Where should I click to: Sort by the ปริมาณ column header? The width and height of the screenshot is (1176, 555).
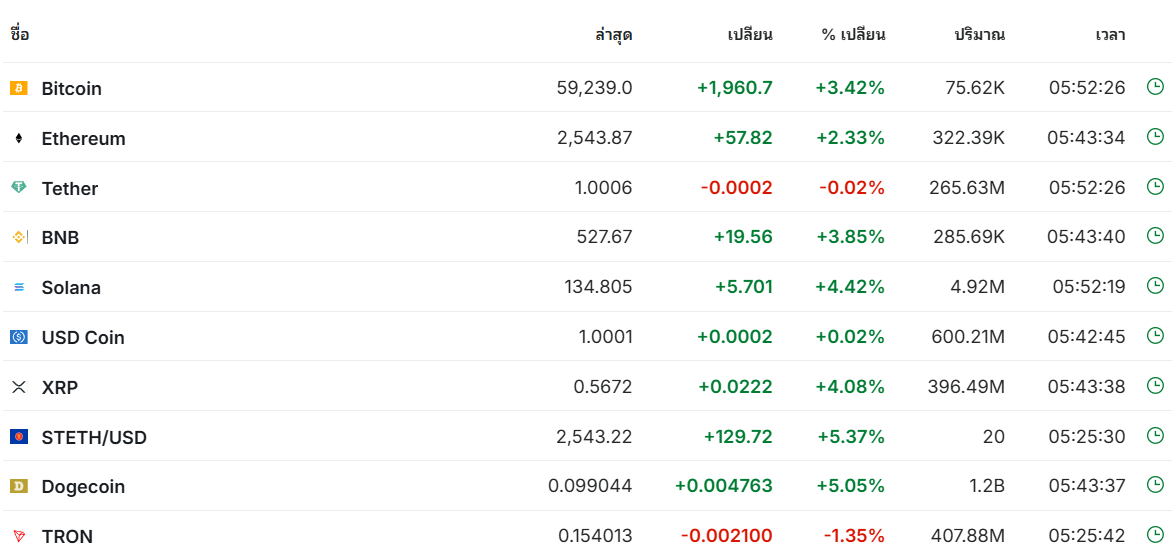[x=980, y=34]
